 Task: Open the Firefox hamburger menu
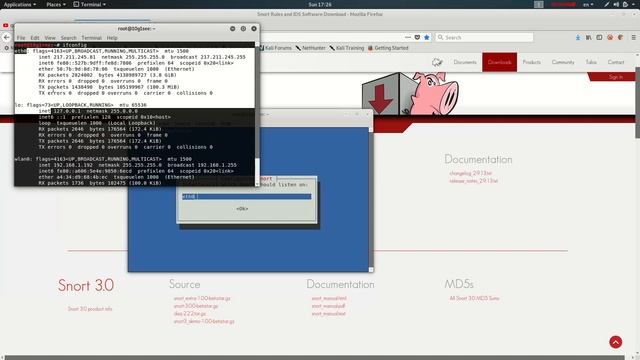633,37
